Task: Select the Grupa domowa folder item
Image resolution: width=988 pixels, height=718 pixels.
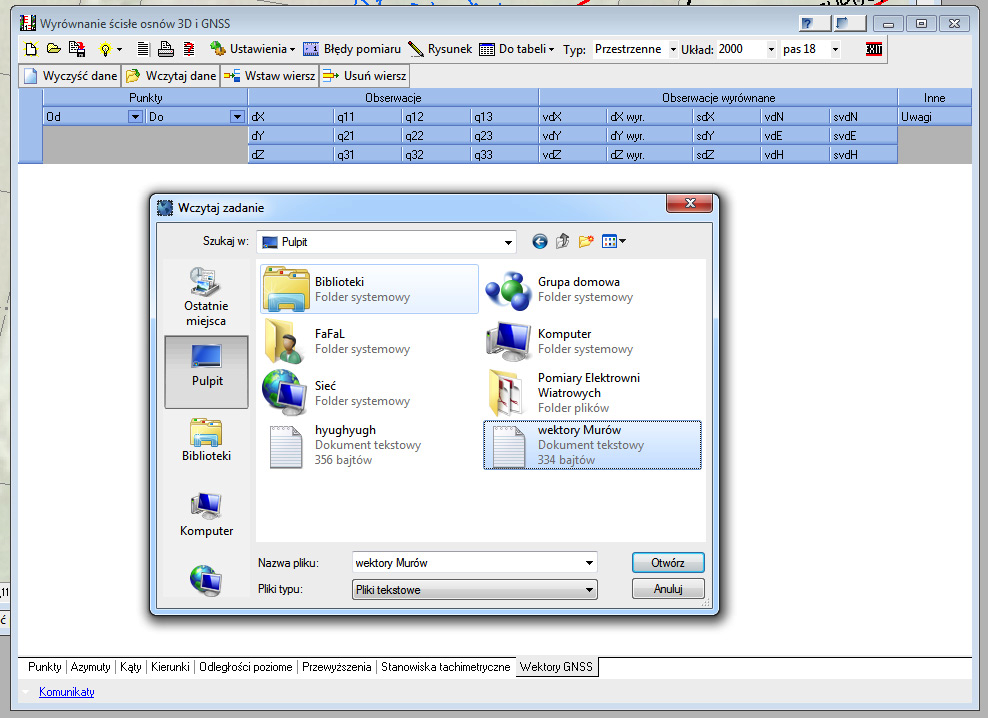Action: [x=592, y=289]
